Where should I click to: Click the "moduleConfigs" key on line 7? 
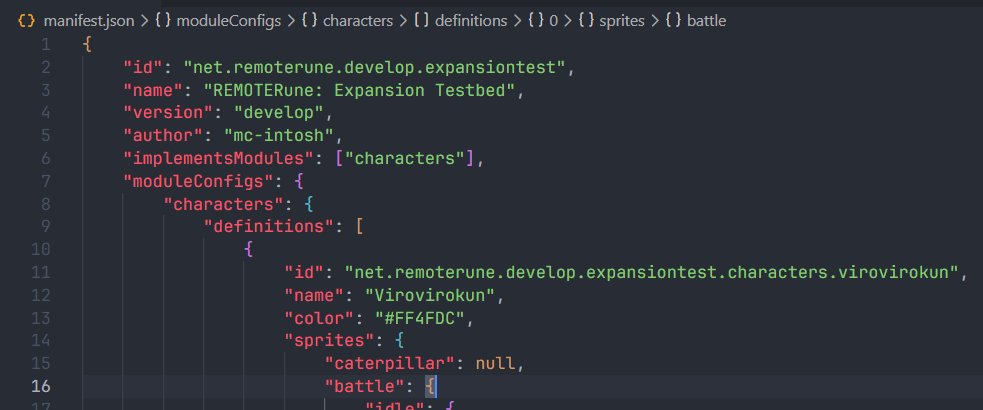198,182
